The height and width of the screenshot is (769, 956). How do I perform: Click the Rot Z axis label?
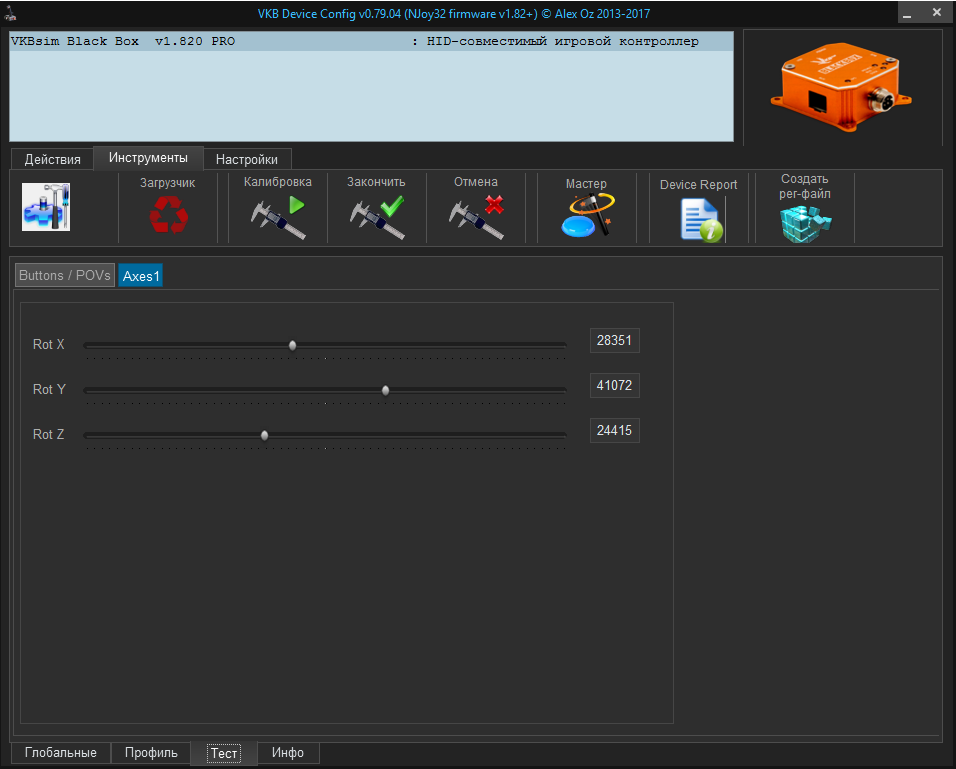pyautogui.click(x=48, y=435)
